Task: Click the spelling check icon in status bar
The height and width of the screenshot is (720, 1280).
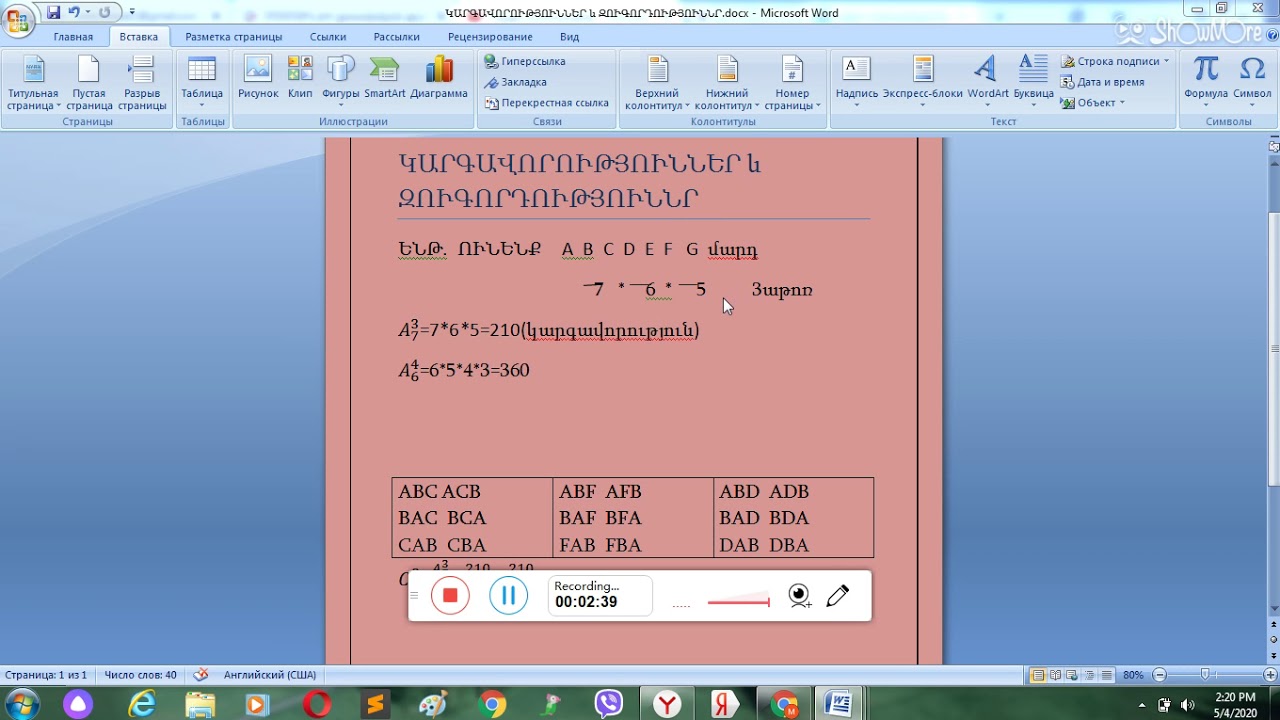Action: click(201, 675)
